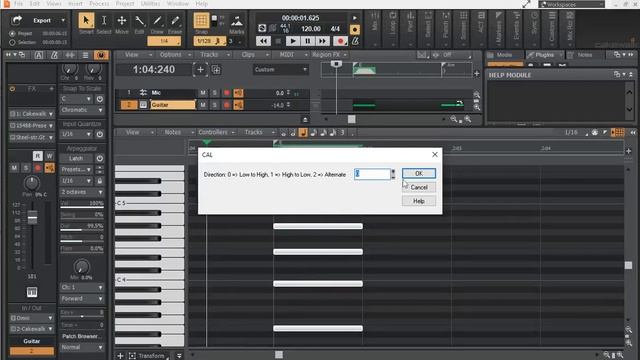640x360 pixels.
Task: Open the Patch Browser button
Action: click(x=82, y=336)
